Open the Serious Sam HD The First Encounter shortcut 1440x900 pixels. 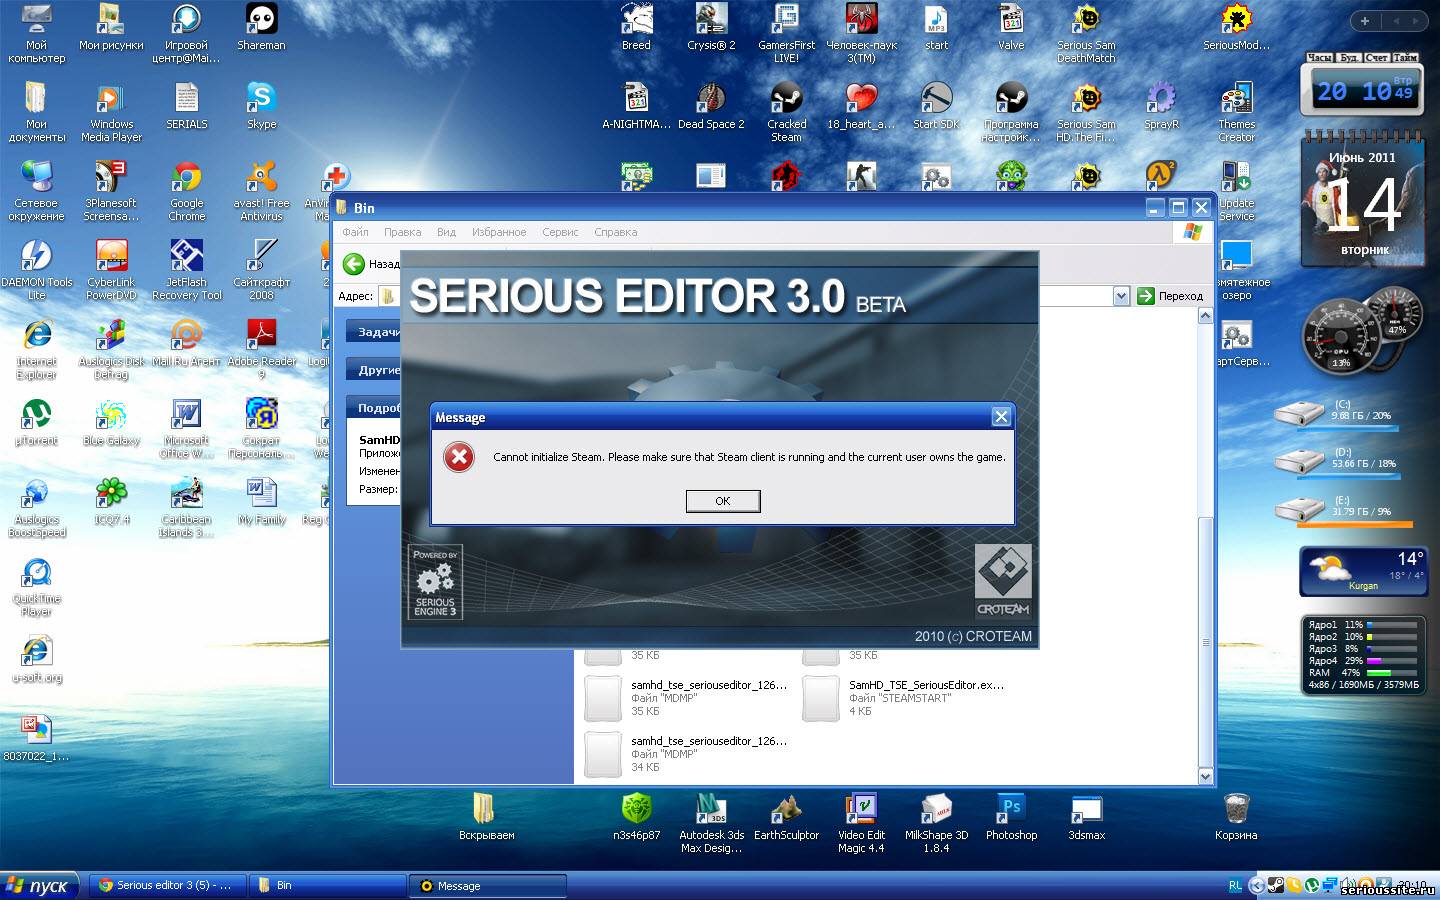click(x=1086, y=113)
